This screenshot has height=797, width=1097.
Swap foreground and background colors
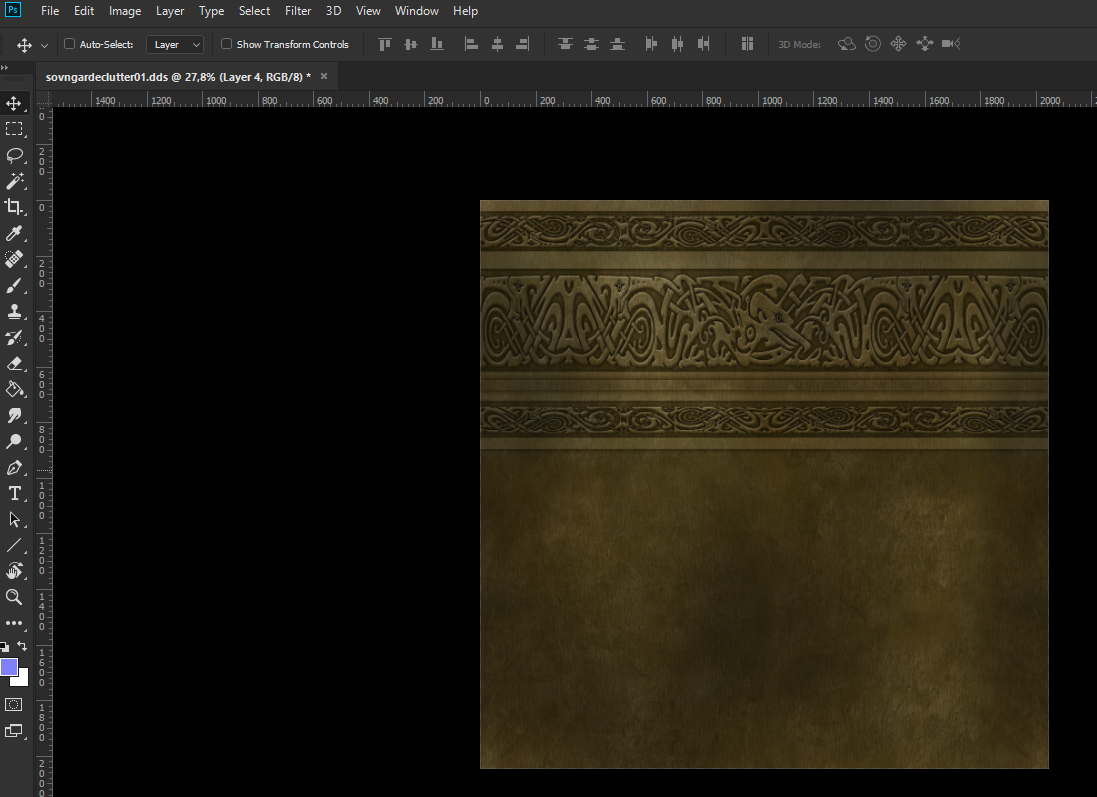[22, 646]
